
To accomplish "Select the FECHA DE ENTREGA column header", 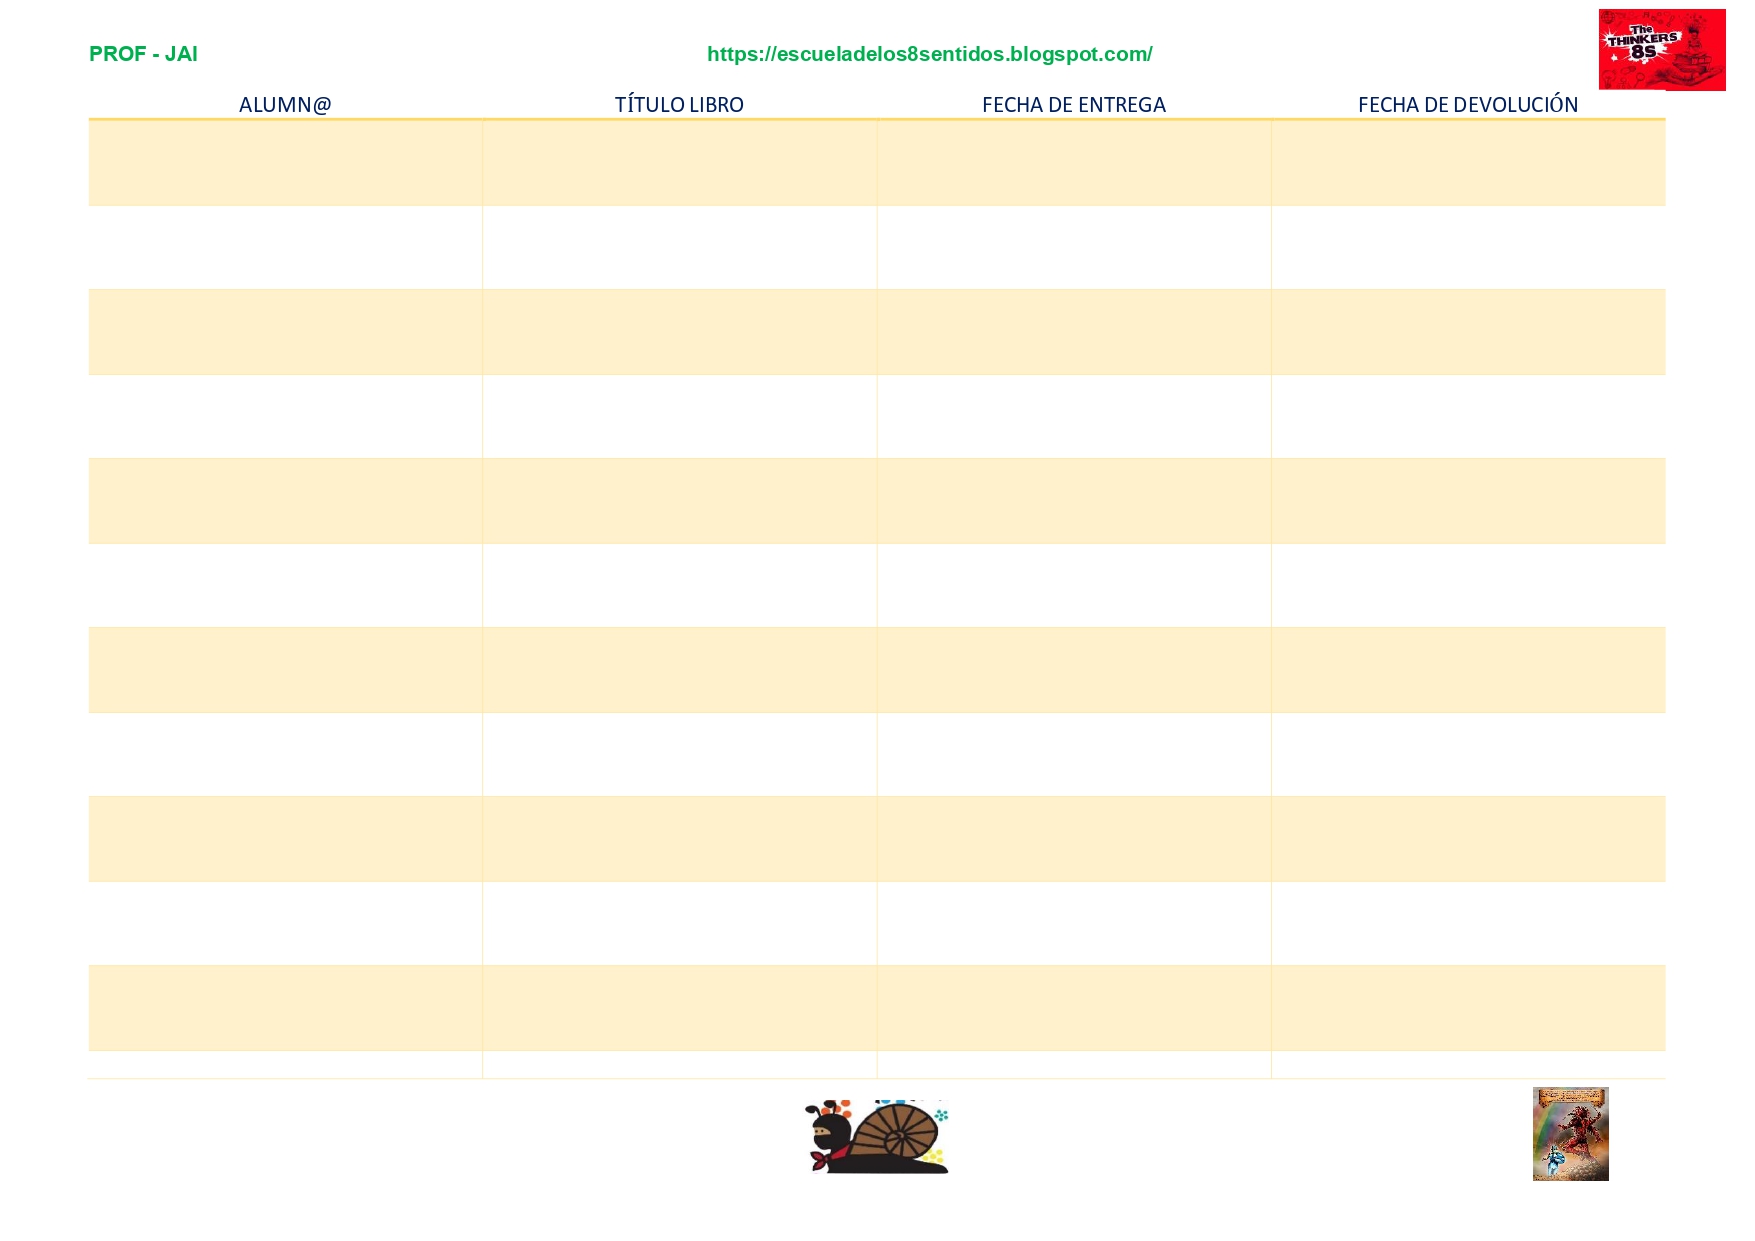I will [1074, 105].
